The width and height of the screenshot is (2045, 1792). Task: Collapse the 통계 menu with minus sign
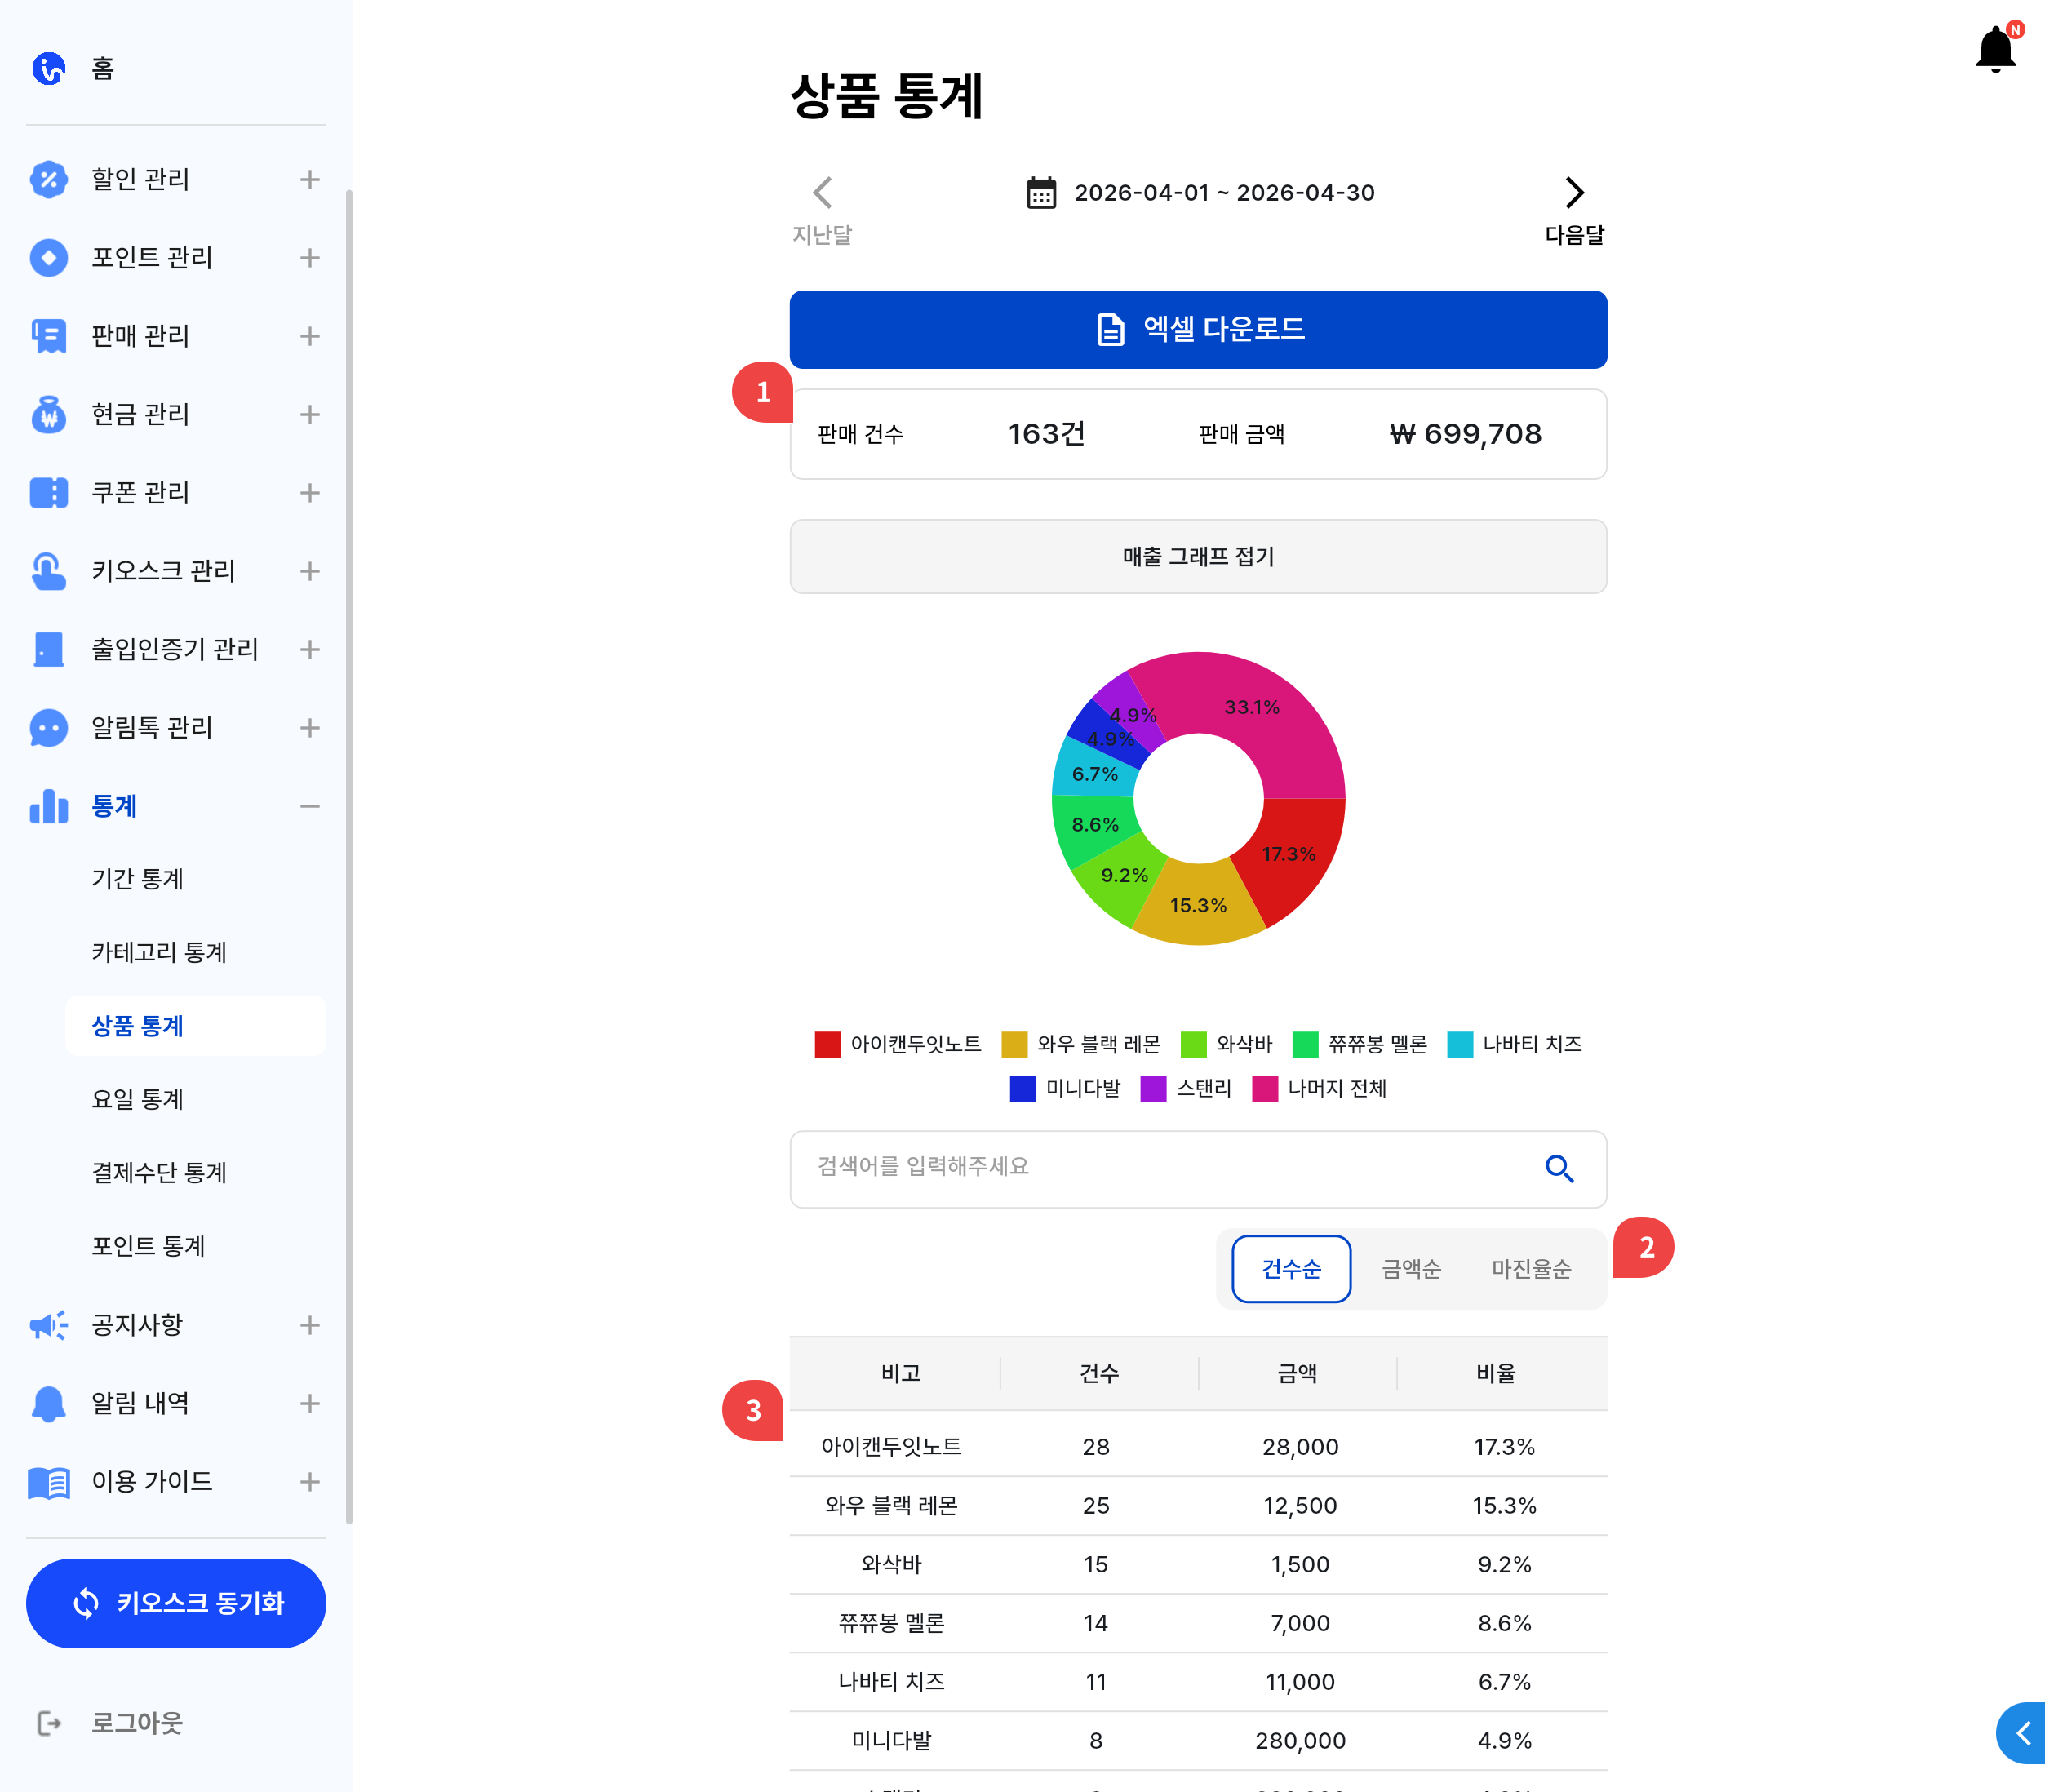(310, 806)
